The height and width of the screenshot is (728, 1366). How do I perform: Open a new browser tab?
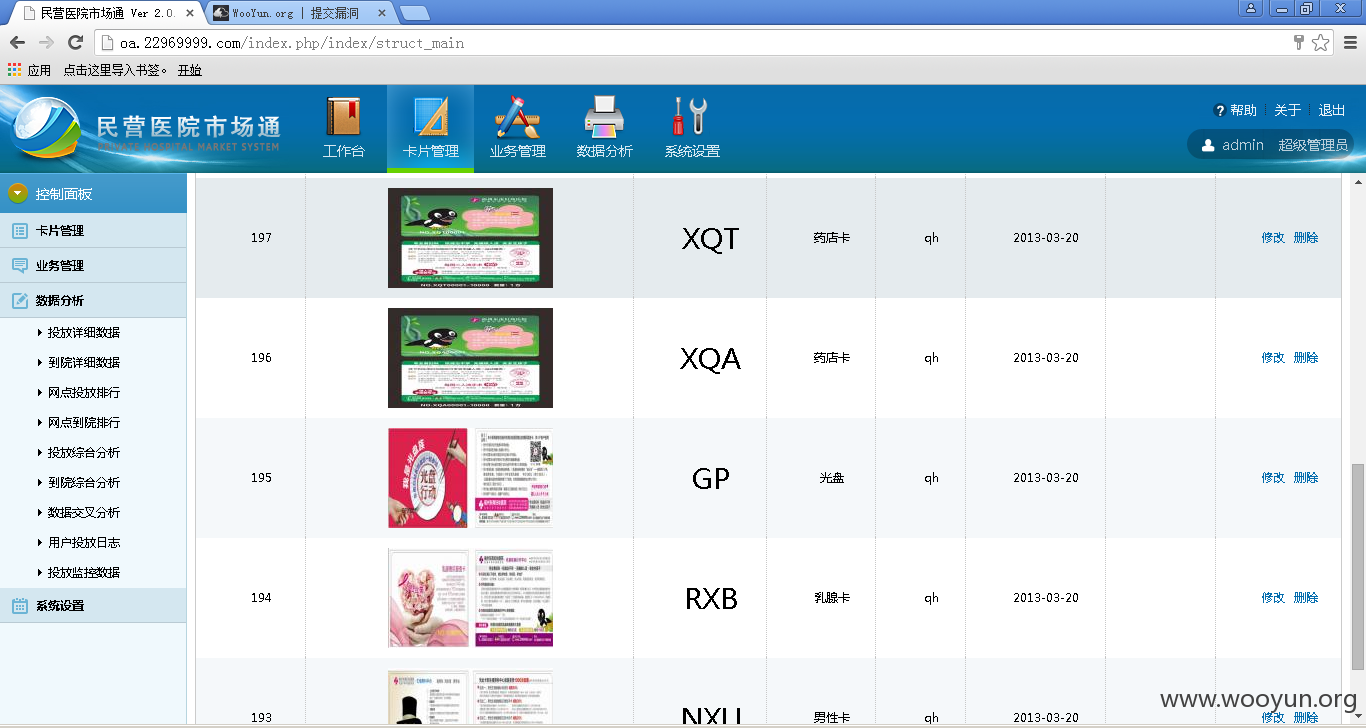415,14
